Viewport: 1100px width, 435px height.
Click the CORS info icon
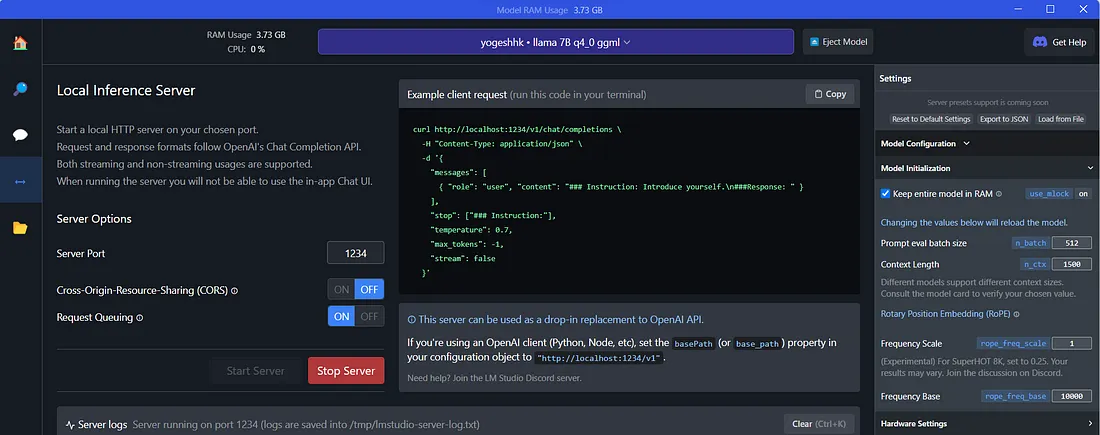point(234,290)
